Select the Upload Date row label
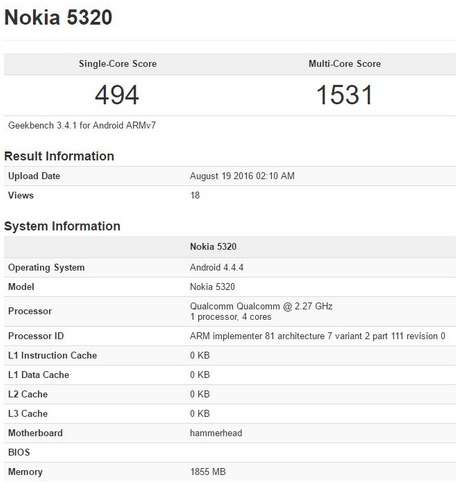The height and width of the screenshot is (482, 456). pos(34,176)
